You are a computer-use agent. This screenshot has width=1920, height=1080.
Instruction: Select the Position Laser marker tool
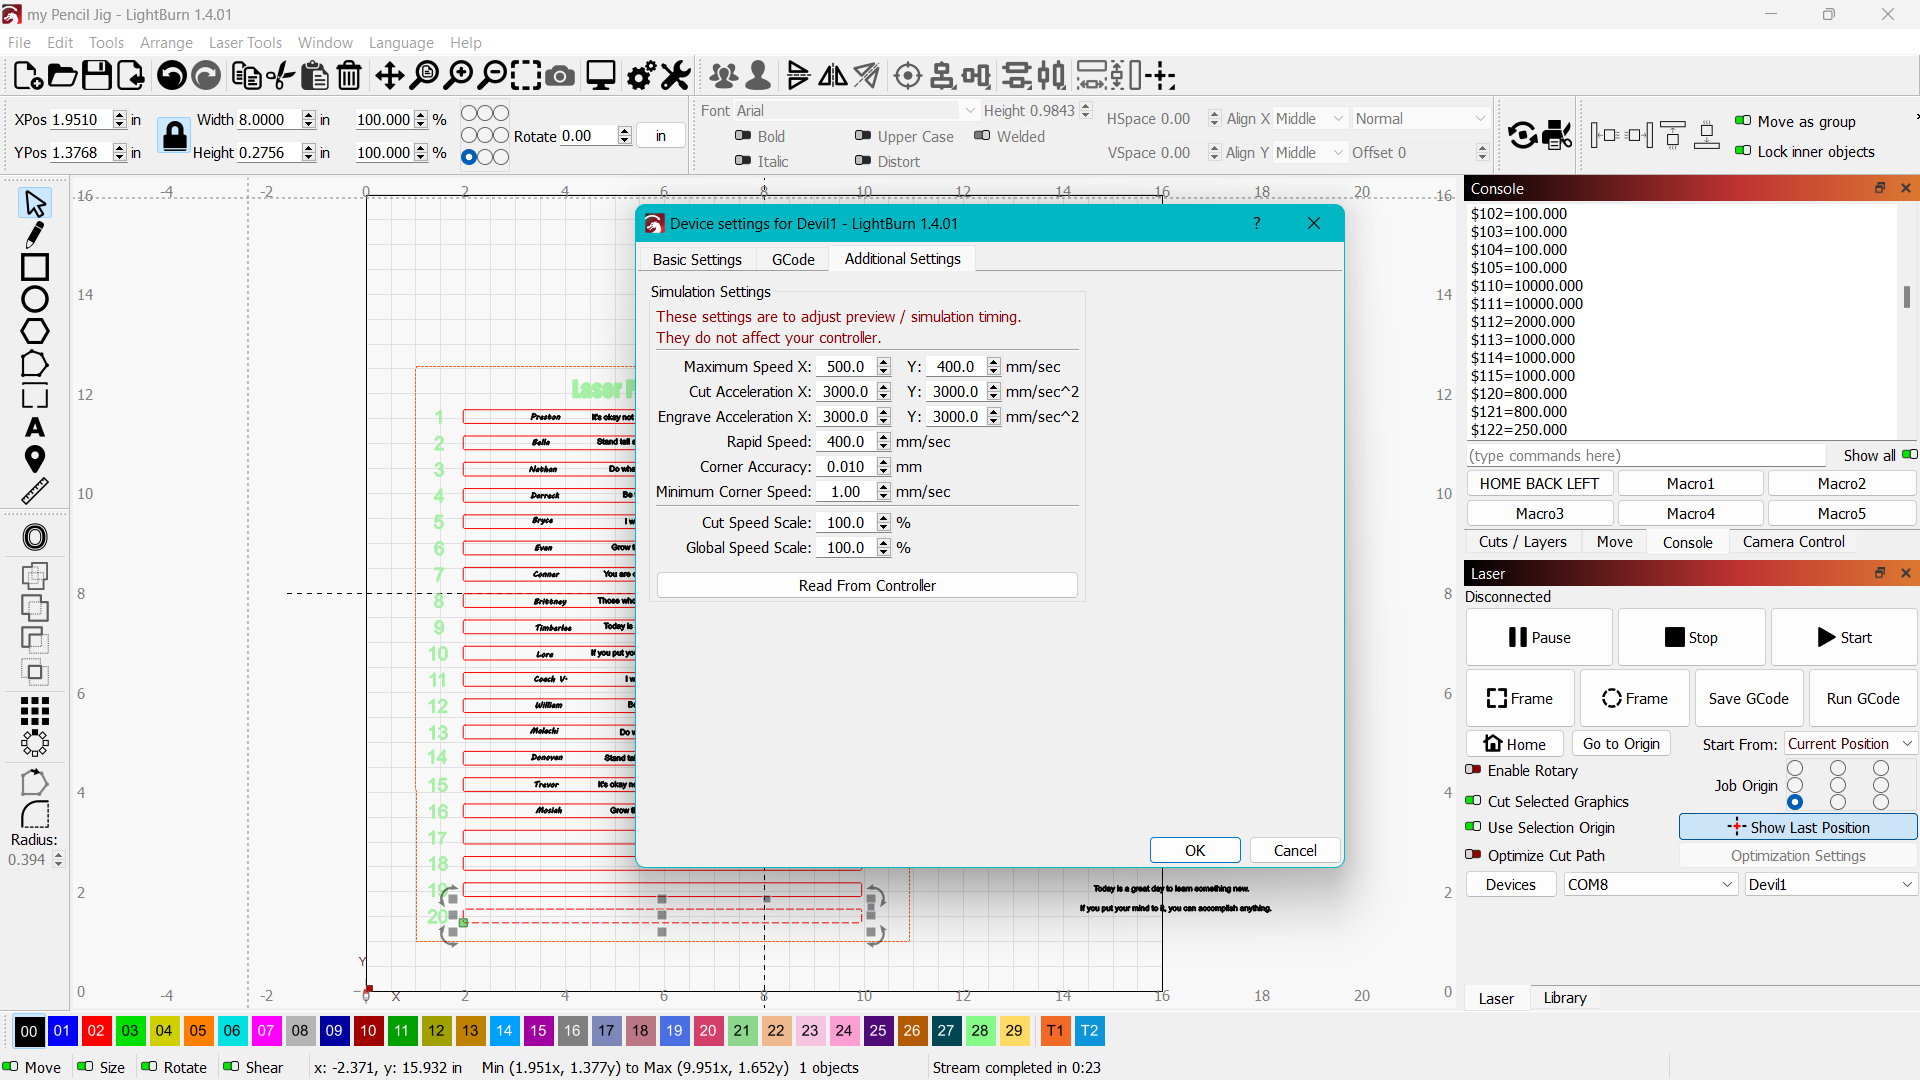point(35,459)
